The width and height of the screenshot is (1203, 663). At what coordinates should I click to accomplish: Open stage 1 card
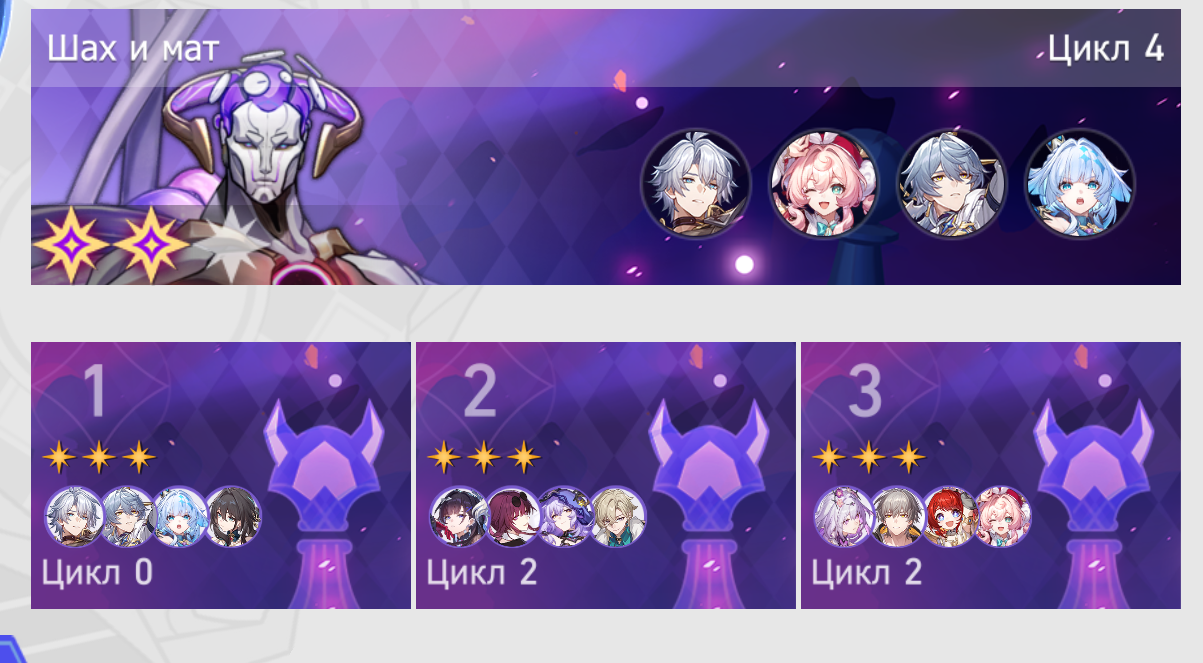[221, 475]
